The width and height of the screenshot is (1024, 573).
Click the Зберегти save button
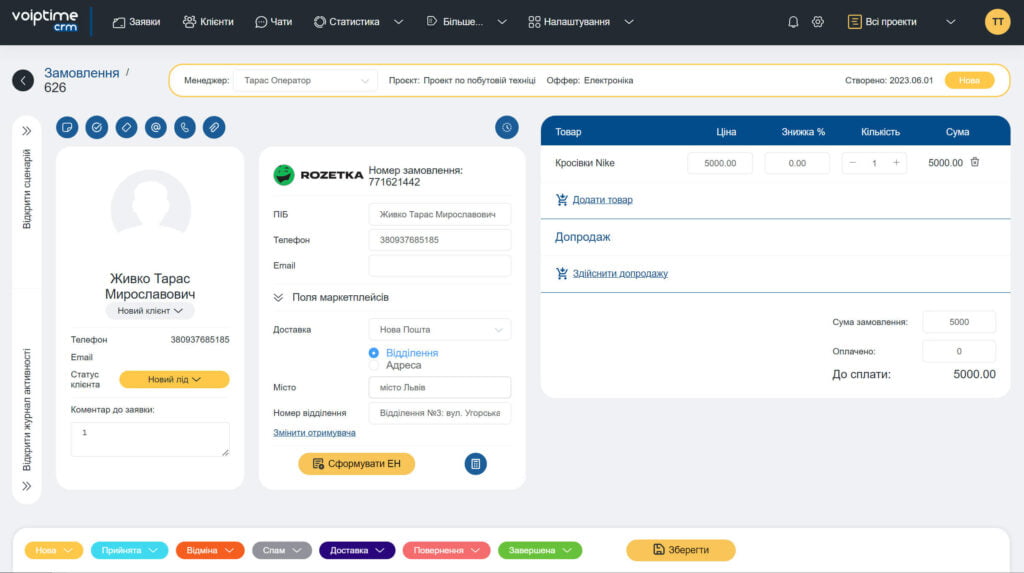(680, 550)
